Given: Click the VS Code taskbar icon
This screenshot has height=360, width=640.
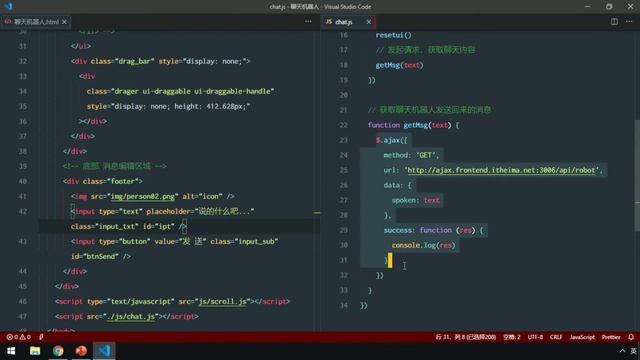Looking at the screenshot, I should click(104, 351).
